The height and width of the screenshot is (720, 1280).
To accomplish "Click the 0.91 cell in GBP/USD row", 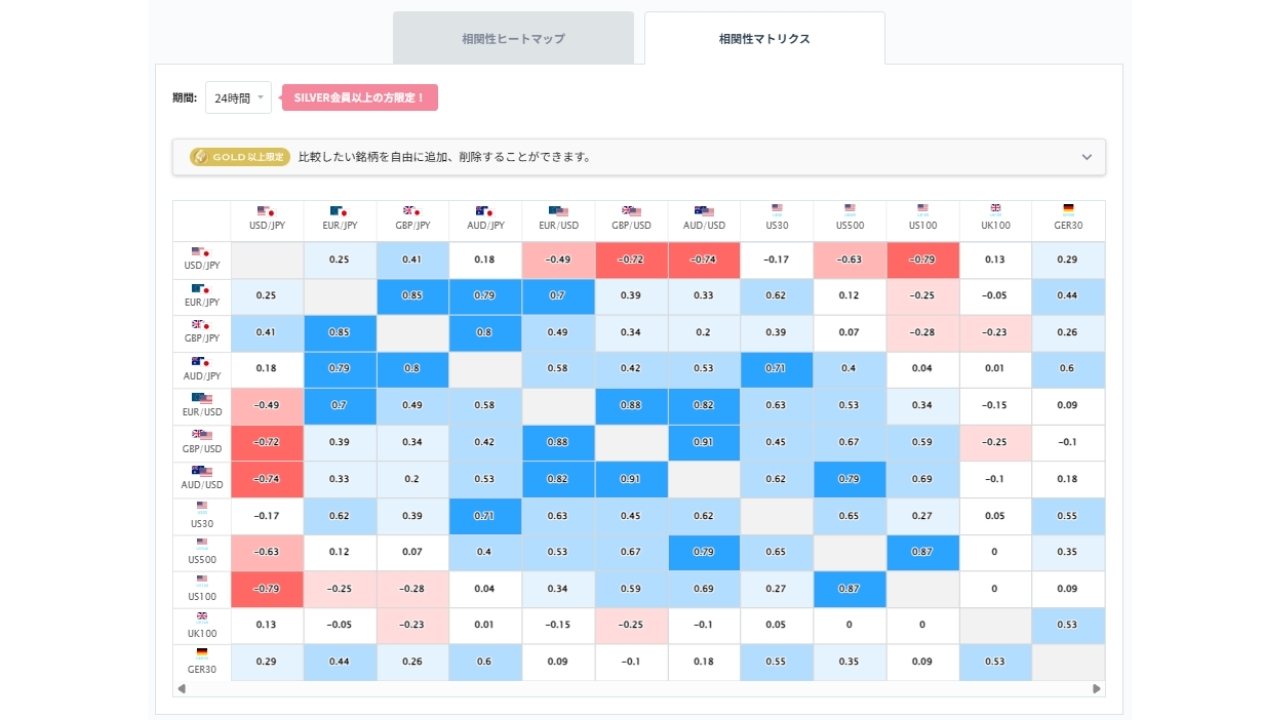I will [704, 442].
